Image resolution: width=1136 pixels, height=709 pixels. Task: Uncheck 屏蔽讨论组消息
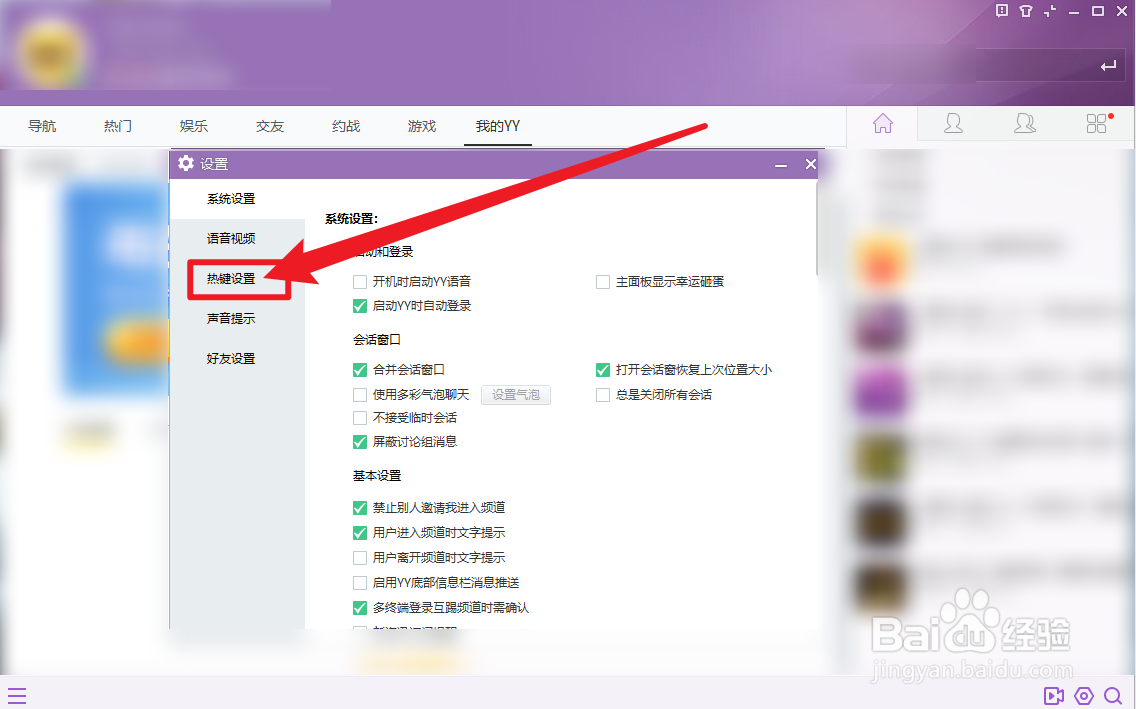(x=360, y=442)
